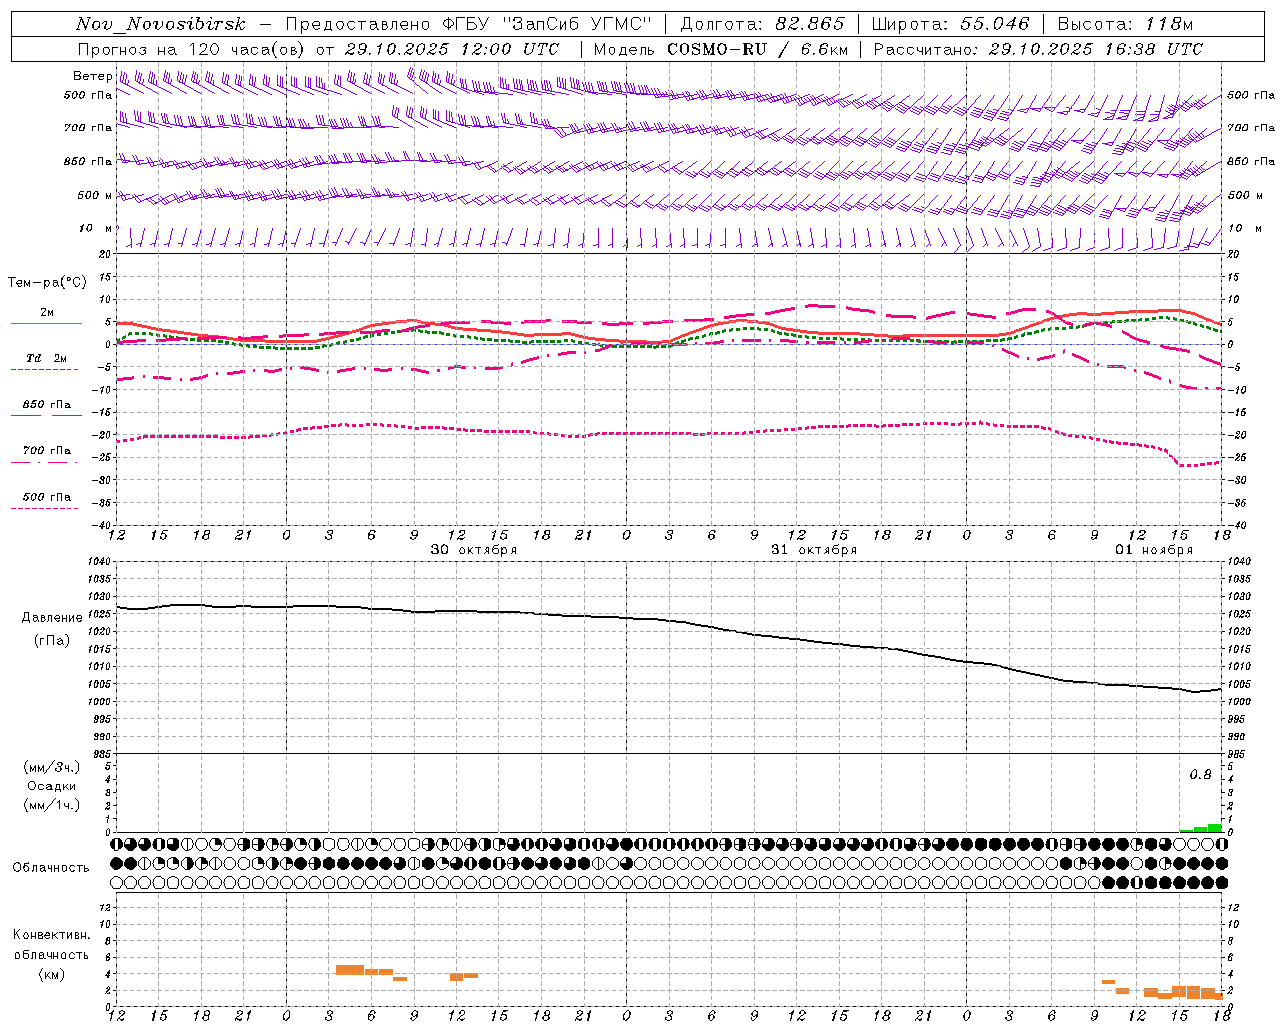The height and width of the screenshot is (1024, 1280).
Task: Select the "(км)" convective height unit label
Action: tap(51, 974)
